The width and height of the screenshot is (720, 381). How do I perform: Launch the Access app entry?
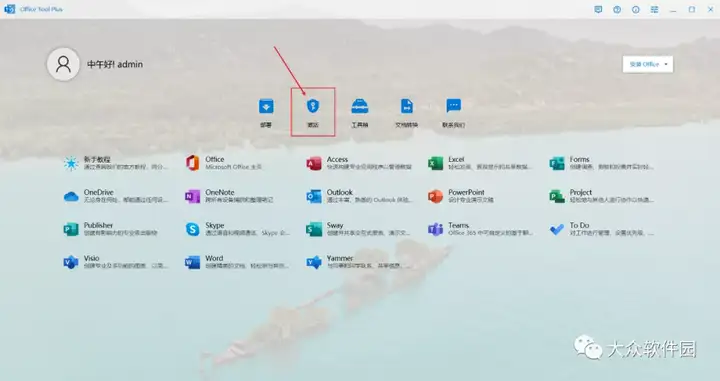click(359, 163)
